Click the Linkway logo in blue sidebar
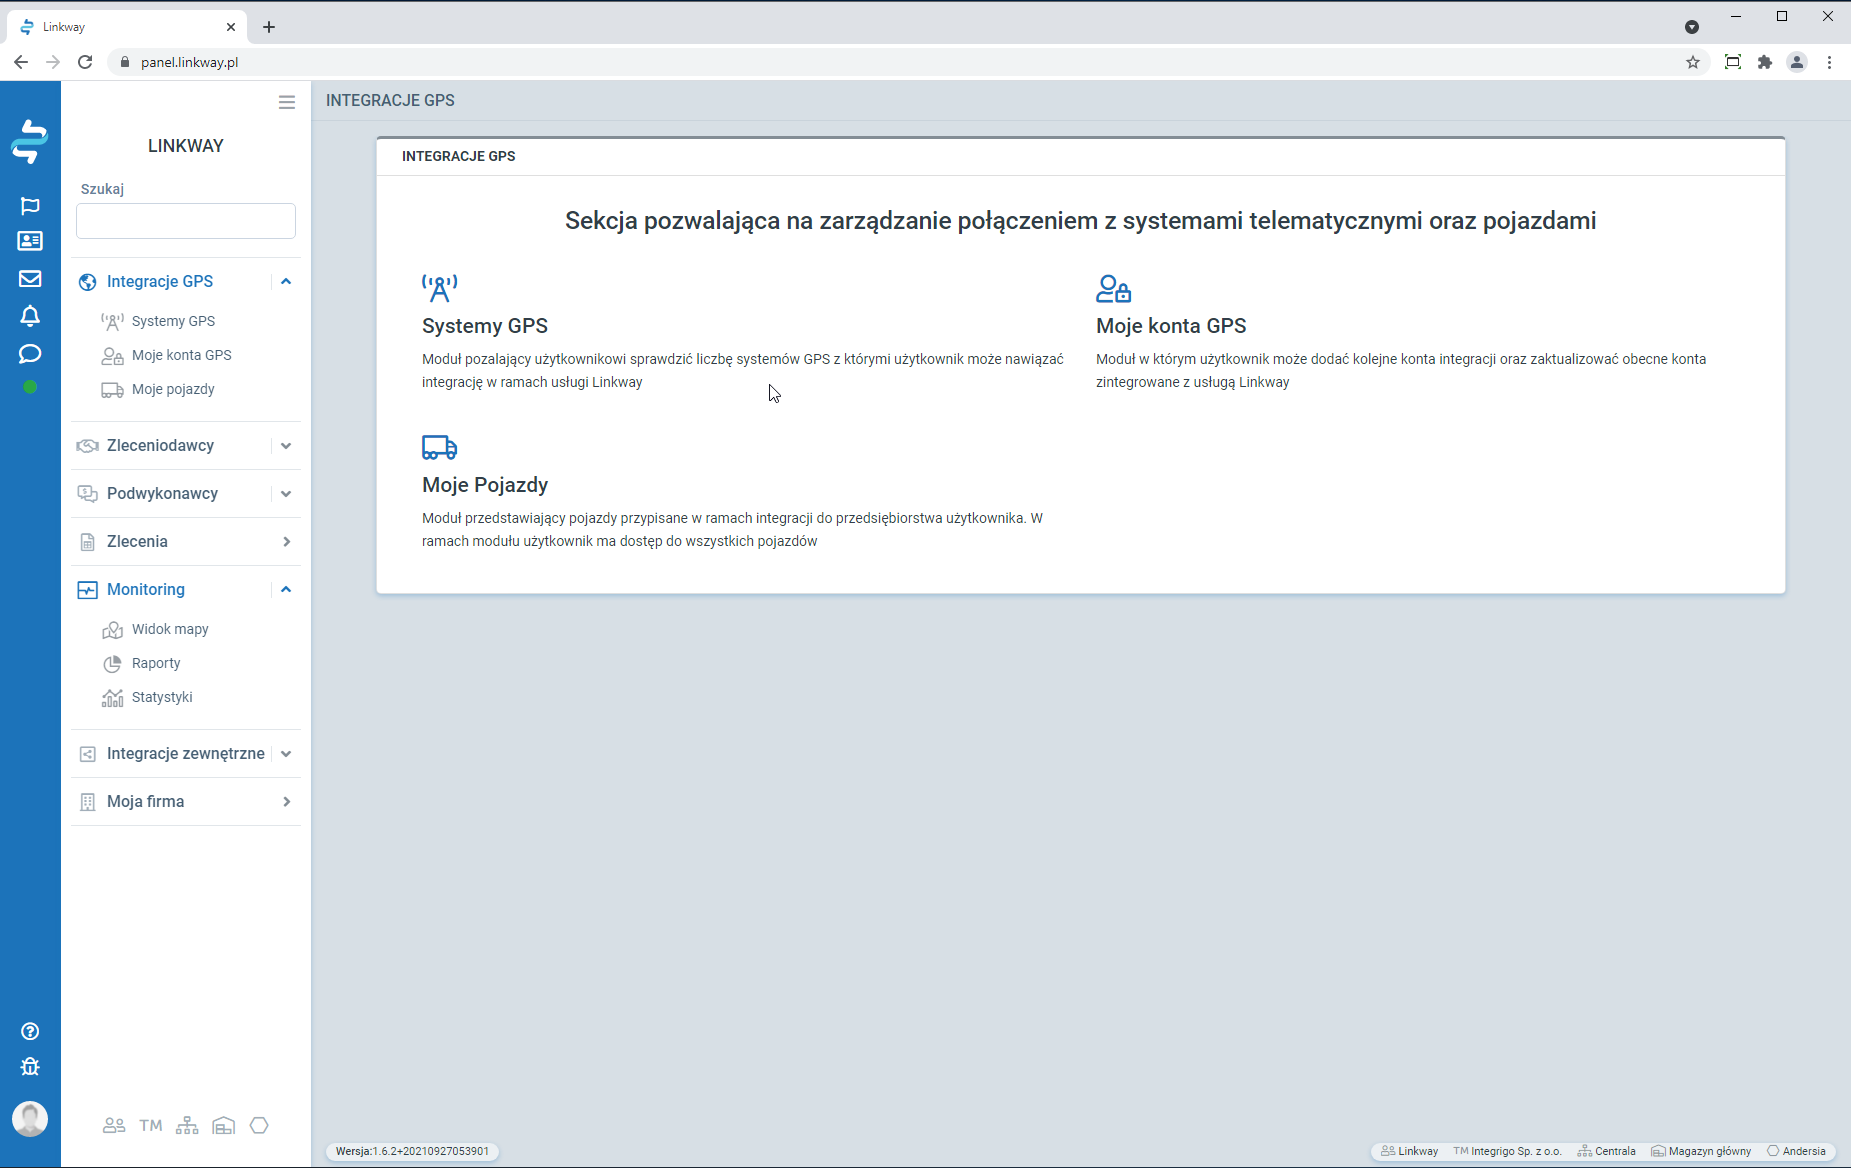The height and width of the screenshot is (1168, 1851). click(30, 141)
